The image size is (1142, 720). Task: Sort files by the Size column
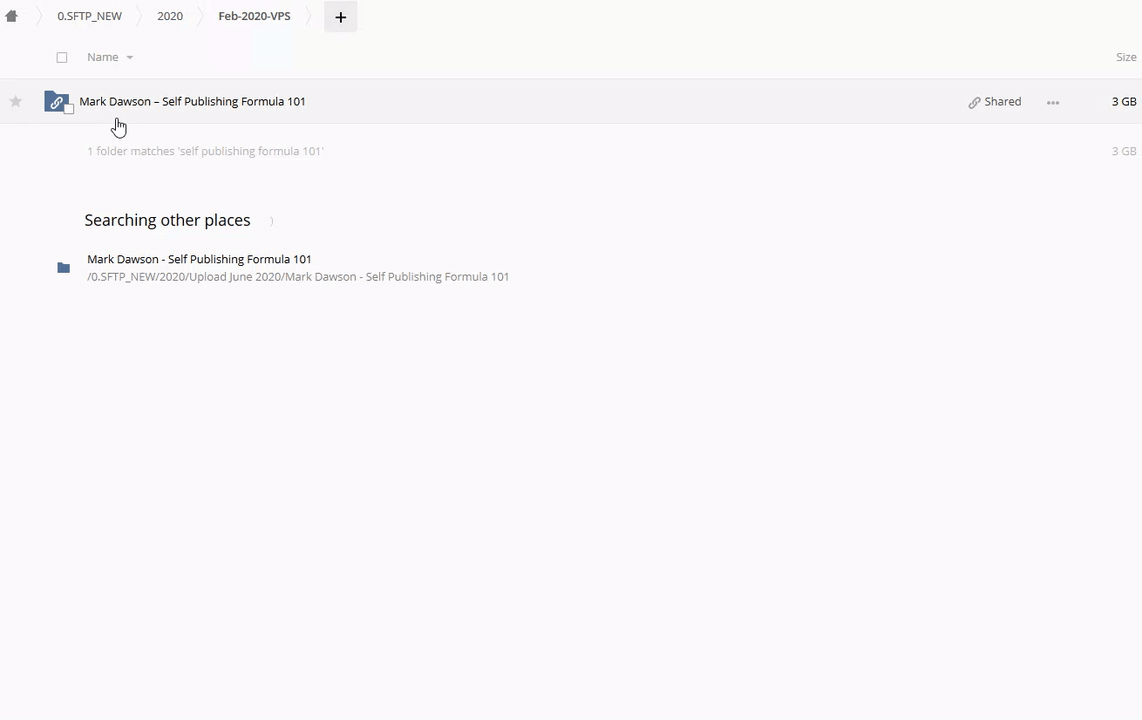[1126, 57]
